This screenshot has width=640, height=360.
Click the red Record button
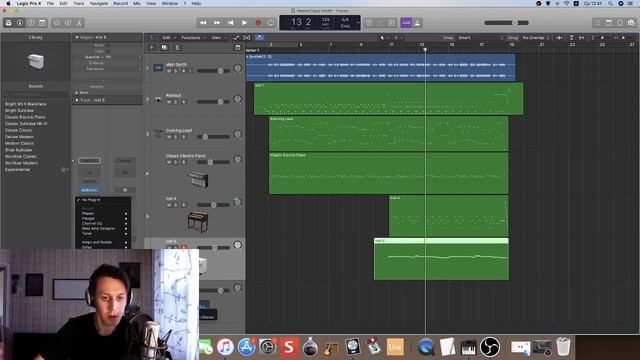click(258, 23)
